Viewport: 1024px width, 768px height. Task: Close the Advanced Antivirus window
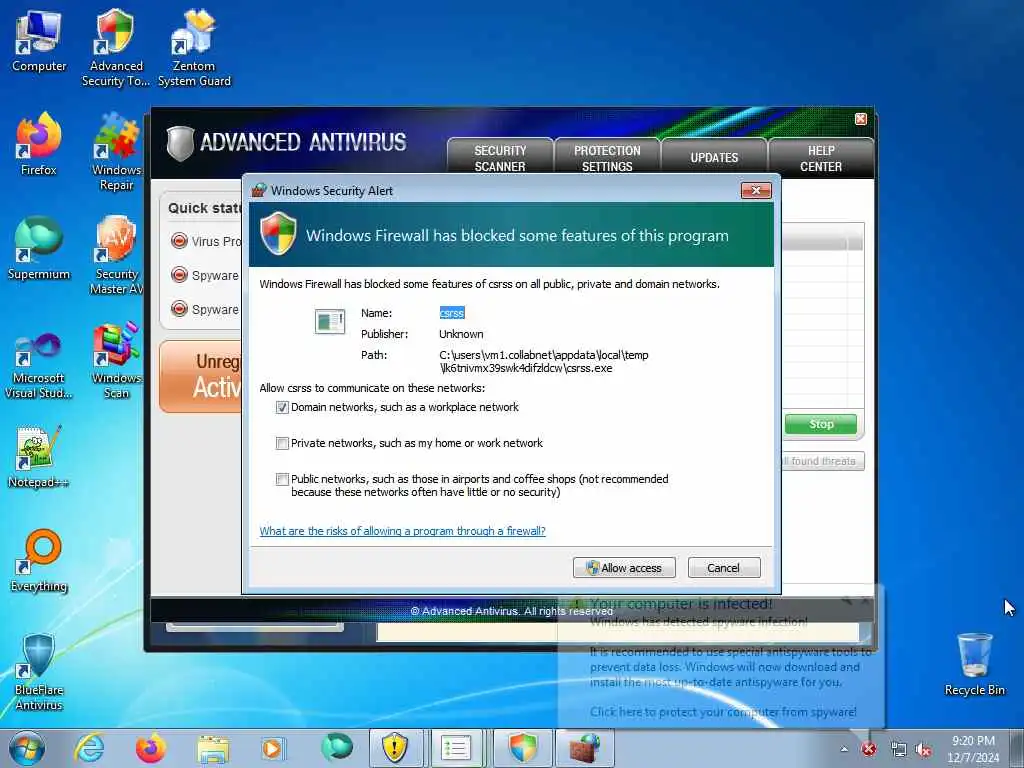tap(861, 119)
